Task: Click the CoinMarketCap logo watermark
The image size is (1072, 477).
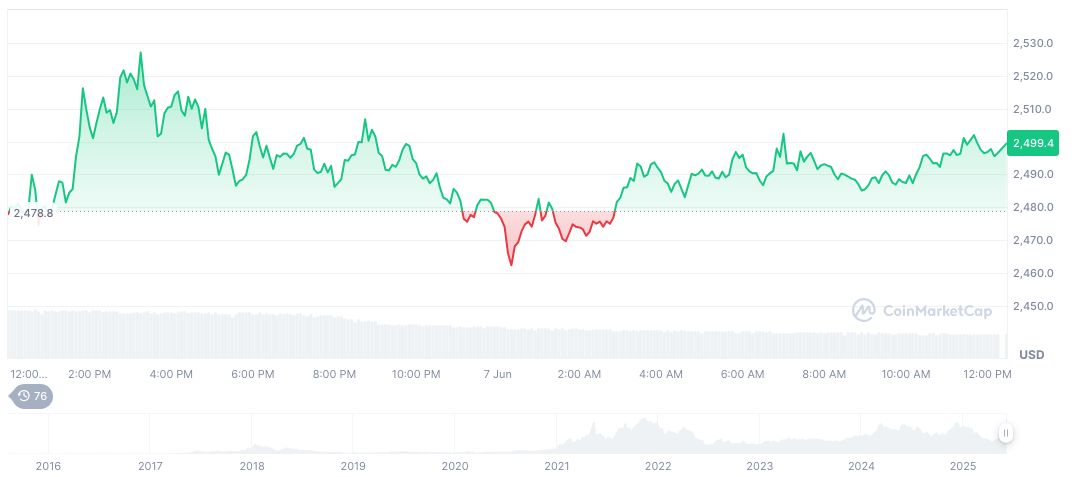Action: click(922, 310)
